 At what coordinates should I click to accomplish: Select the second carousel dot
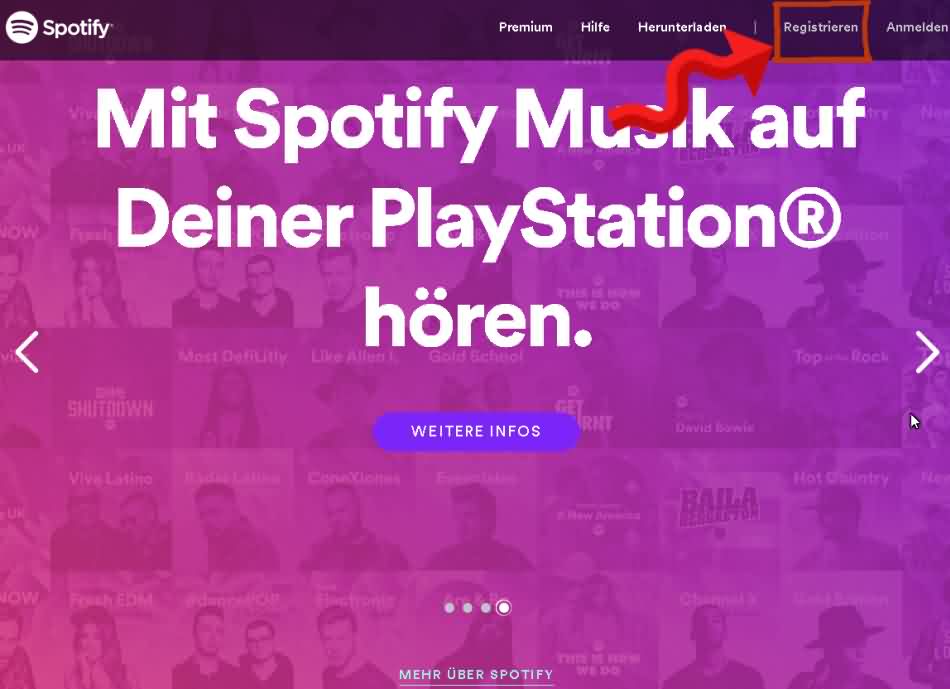point(467,607)
